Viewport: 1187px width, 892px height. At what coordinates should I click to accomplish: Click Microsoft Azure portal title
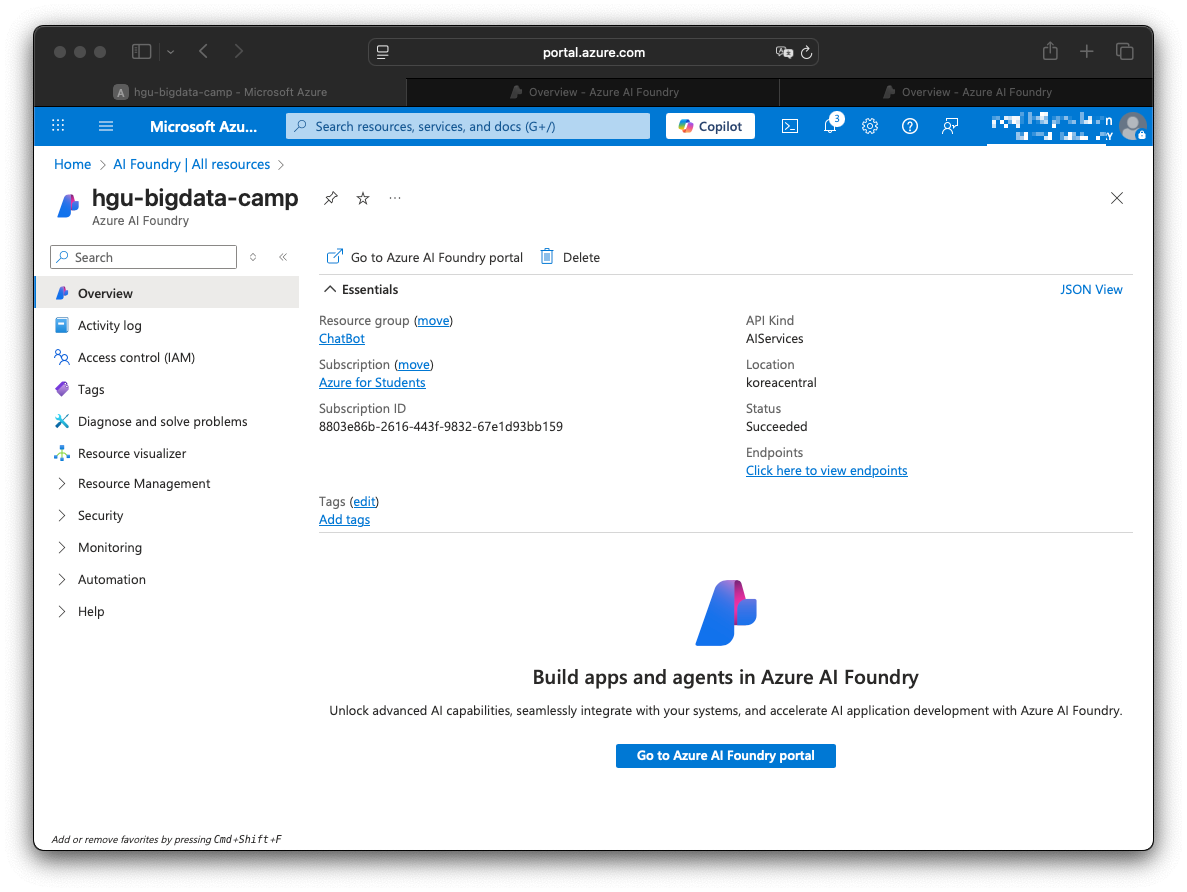(x=203, y=126)
